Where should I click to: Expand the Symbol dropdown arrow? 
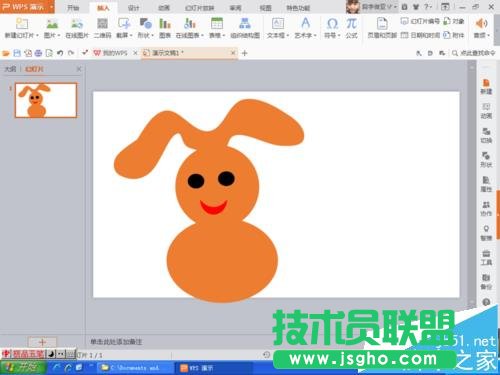tap(339, 35)
